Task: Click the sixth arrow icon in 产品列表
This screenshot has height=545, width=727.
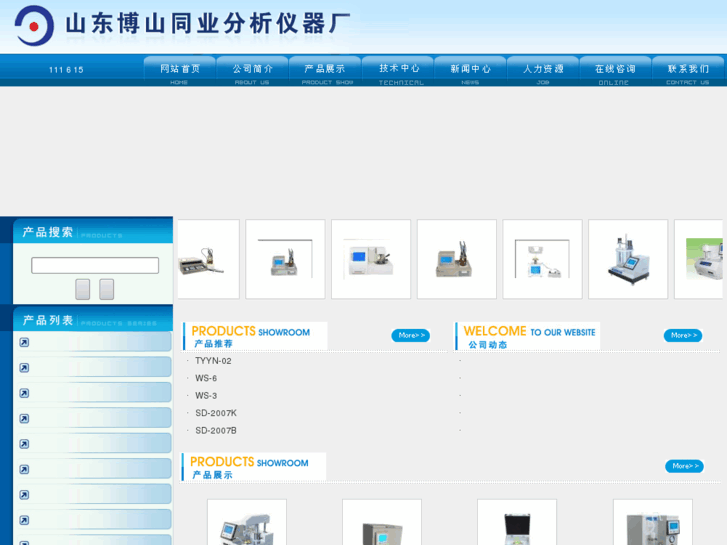Action: (x=24, y=469)
